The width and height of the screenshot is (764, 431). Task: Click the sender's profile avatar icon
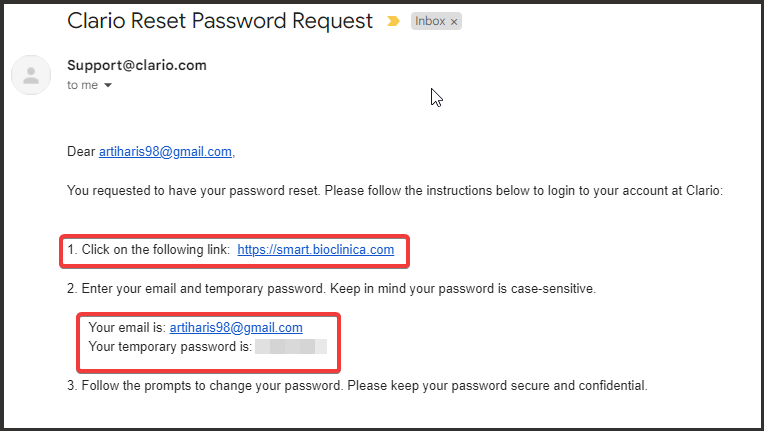click(x=31, y=75)
